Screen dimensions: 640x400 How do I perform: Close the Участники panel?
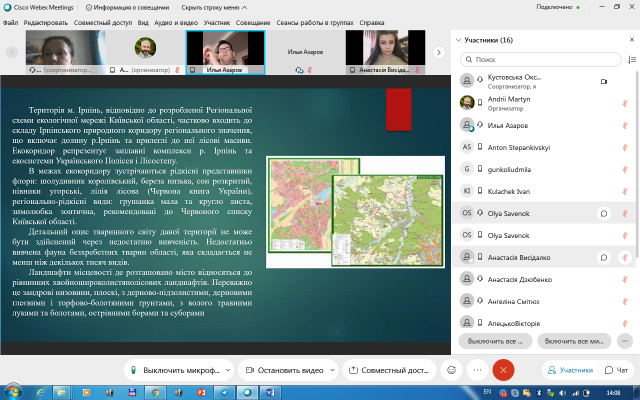click(631, 40)
